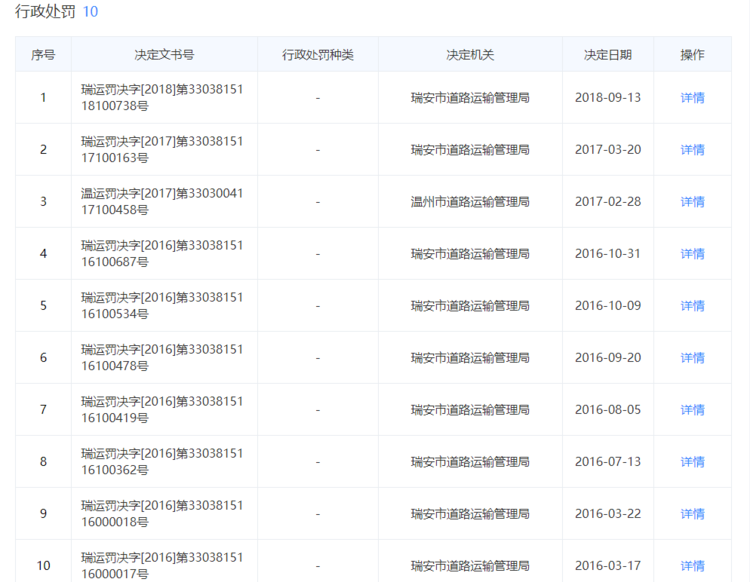Click 瑞安市道路运输管理局 in row 4
Viewport: 750px width, 582px height.
(x=470, y=253)
